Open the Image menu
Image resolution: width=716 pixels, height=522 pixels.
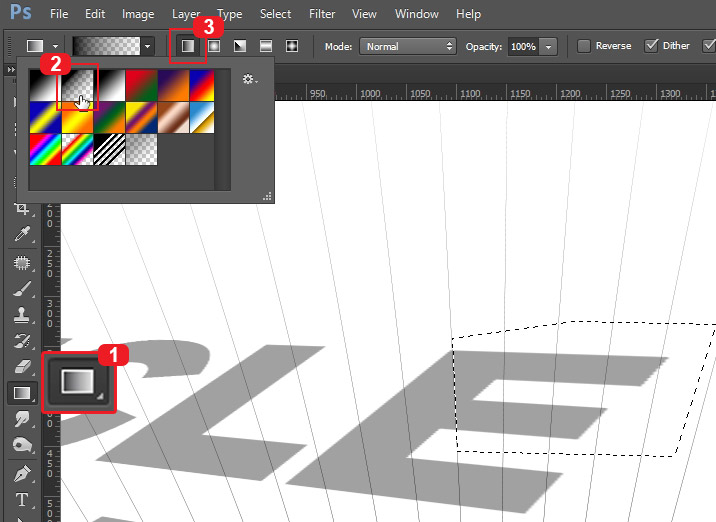click(x=138, y=15)
